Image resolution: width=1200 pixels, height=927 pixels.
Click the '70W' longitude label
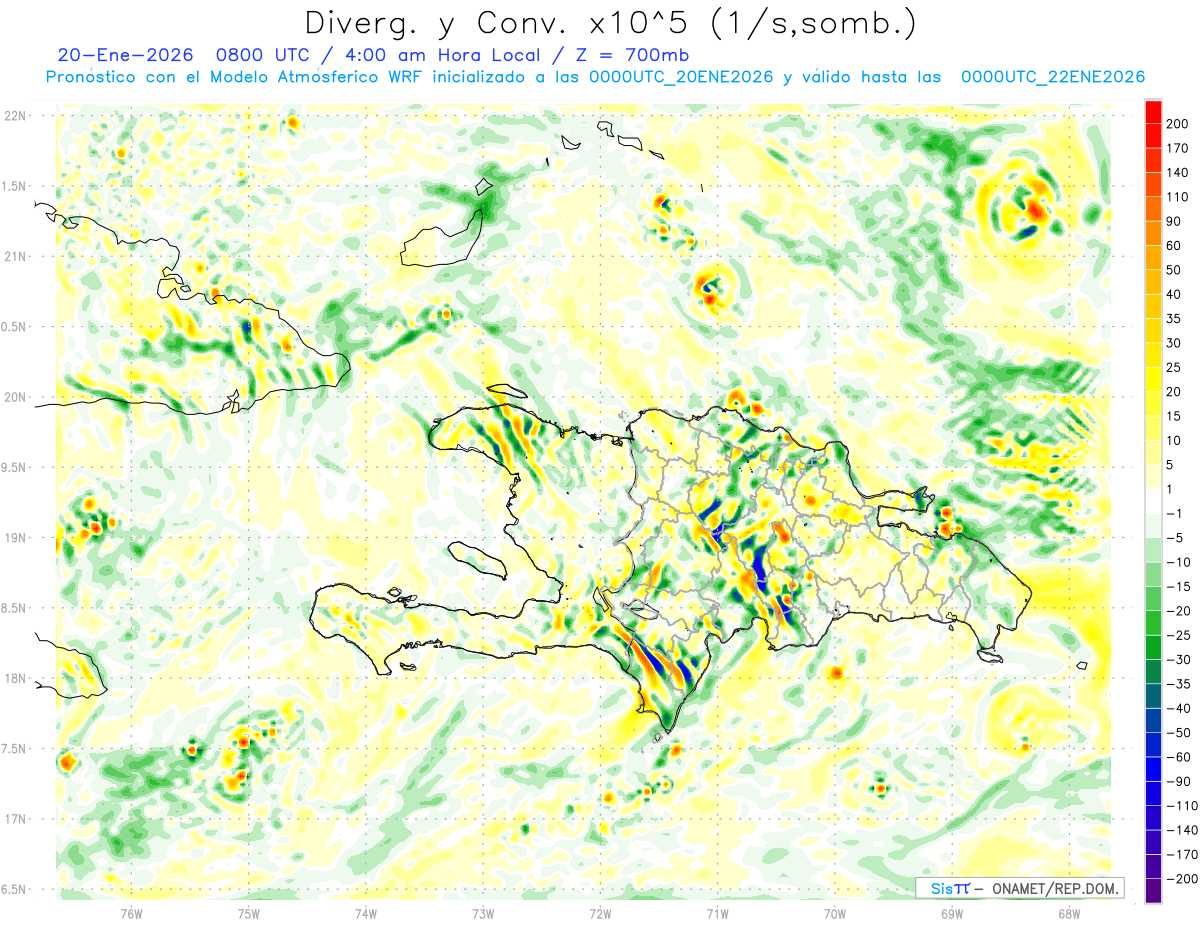[835, 912]
